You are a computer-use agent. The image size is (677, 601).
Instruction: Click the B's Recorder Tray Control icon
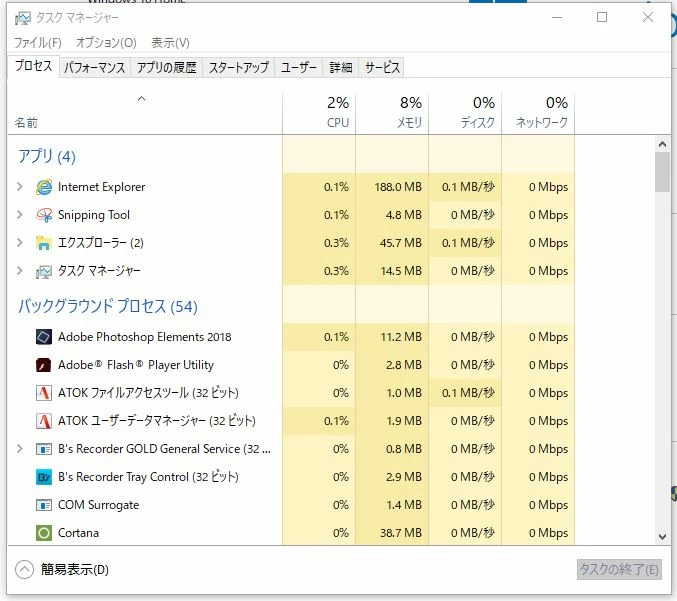[44, 477]
